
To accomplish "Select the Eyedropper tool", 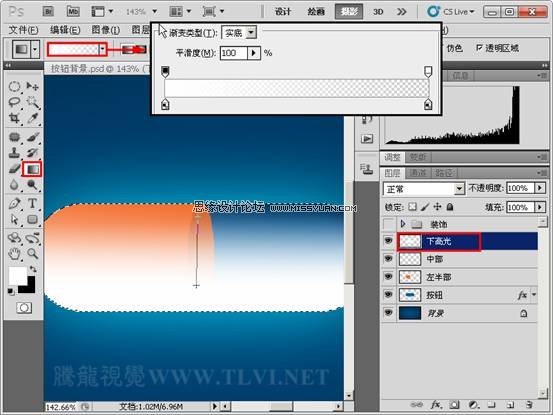I will [32, 118].
